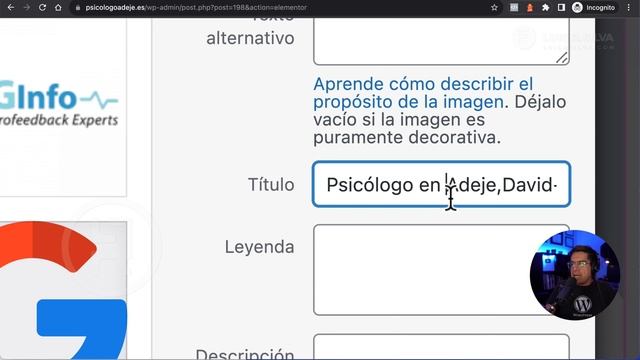Go back with the browser back arrow
640x360 pixels.
pyautogui.click(x=11, y=8)
